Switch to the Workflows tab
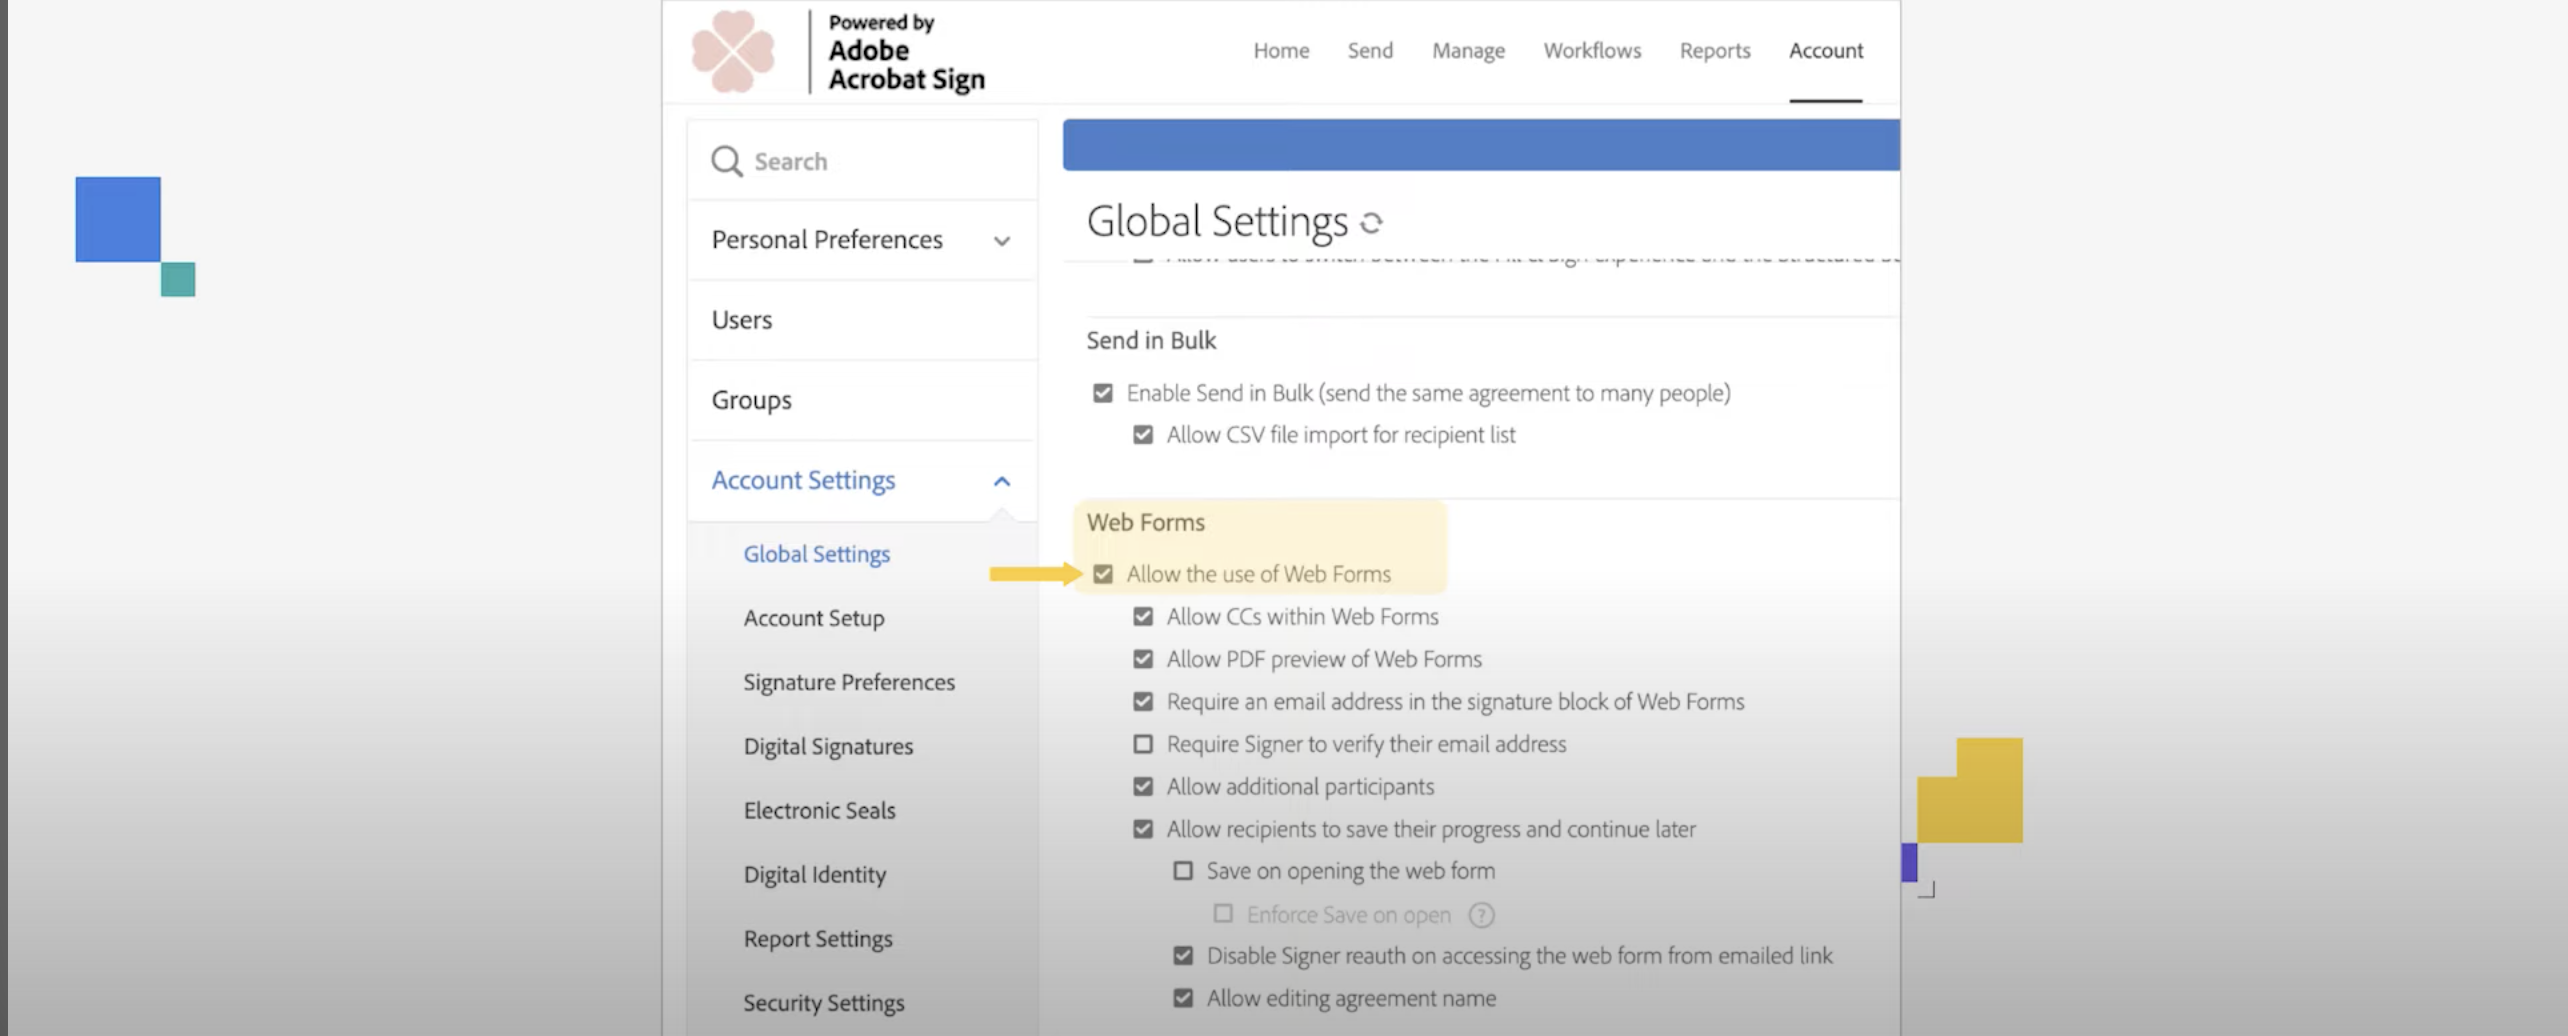Viewport: 2568px width, 1036px height. click(x=1592, y=50)
